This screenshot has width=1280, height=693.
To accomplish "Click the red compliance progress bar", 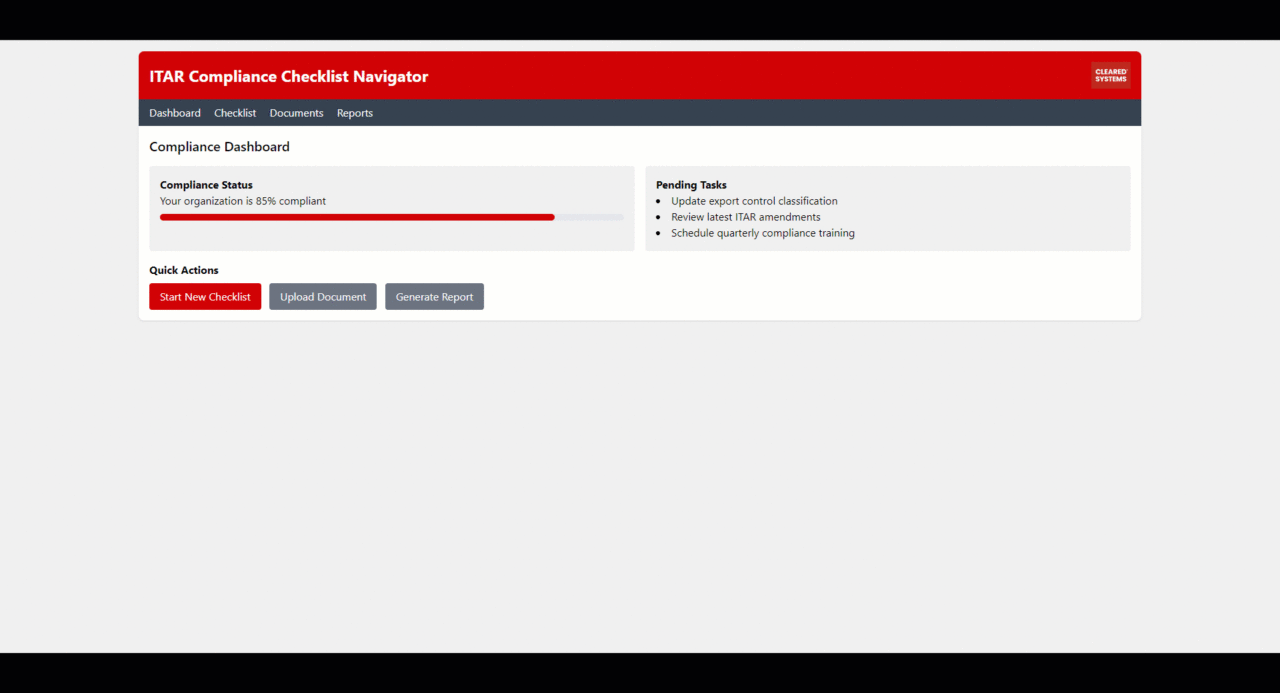I will 357,217.
